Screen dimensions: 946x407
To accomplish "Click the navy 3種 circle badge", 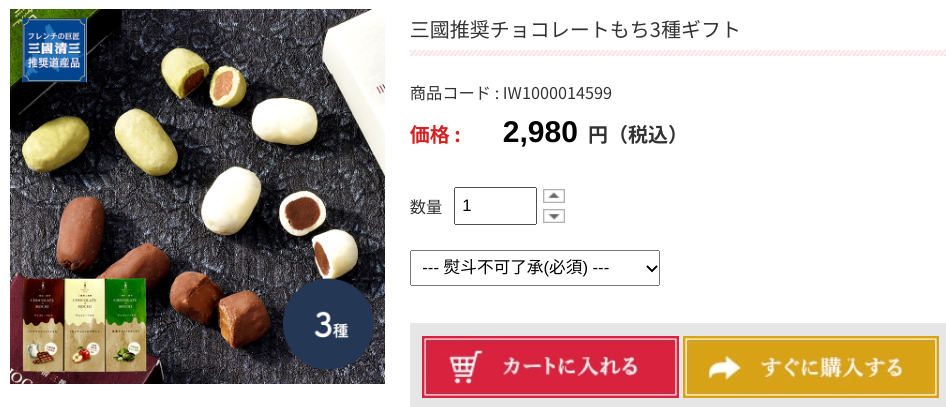I will (329, 324).
